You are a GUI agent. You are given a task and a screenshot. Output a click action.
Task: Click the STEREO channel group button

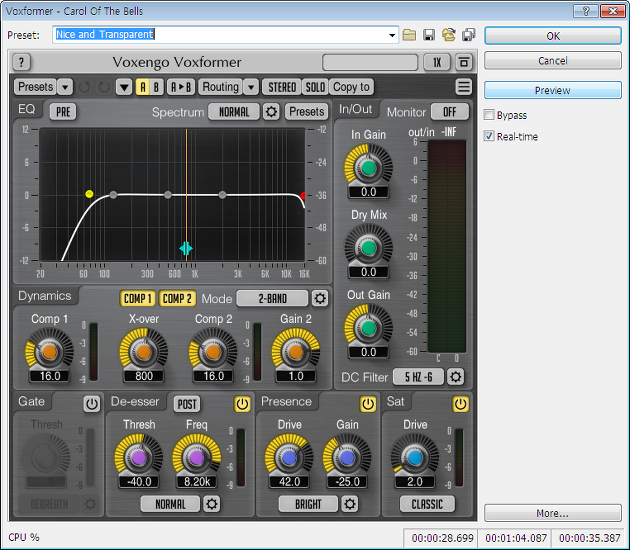(x=282, y=87)
